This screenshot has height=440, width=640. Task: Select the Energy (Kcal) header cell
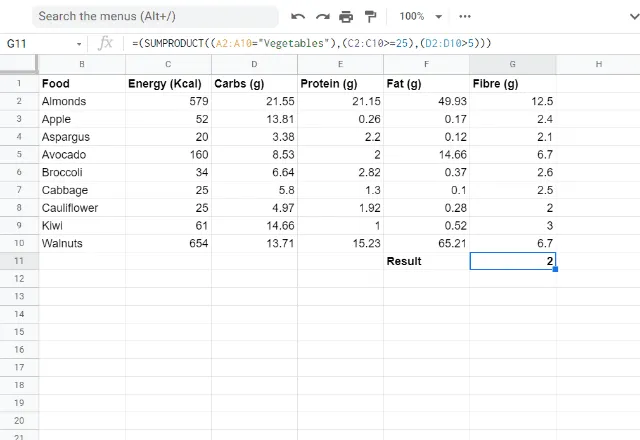(x=168, y=83)
